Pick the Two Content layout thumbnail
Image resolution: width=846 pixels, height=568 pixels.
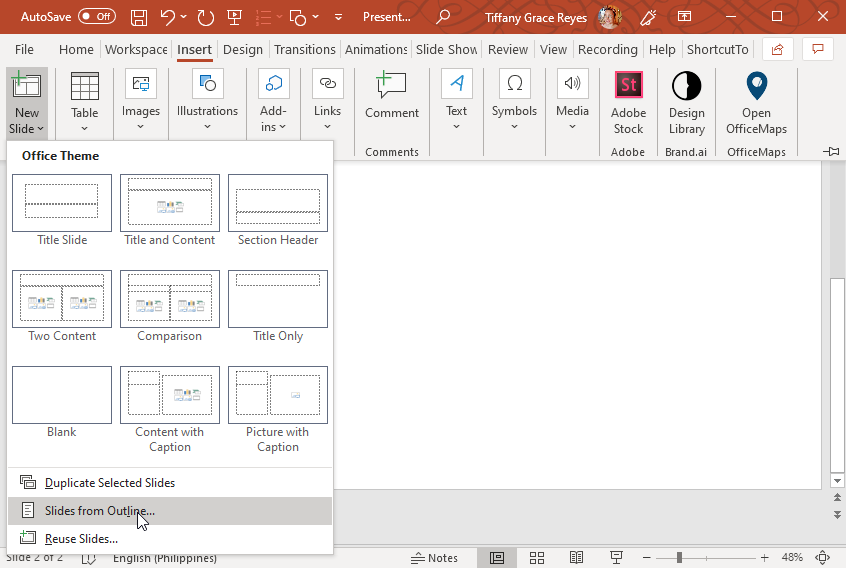click(62, 299)
